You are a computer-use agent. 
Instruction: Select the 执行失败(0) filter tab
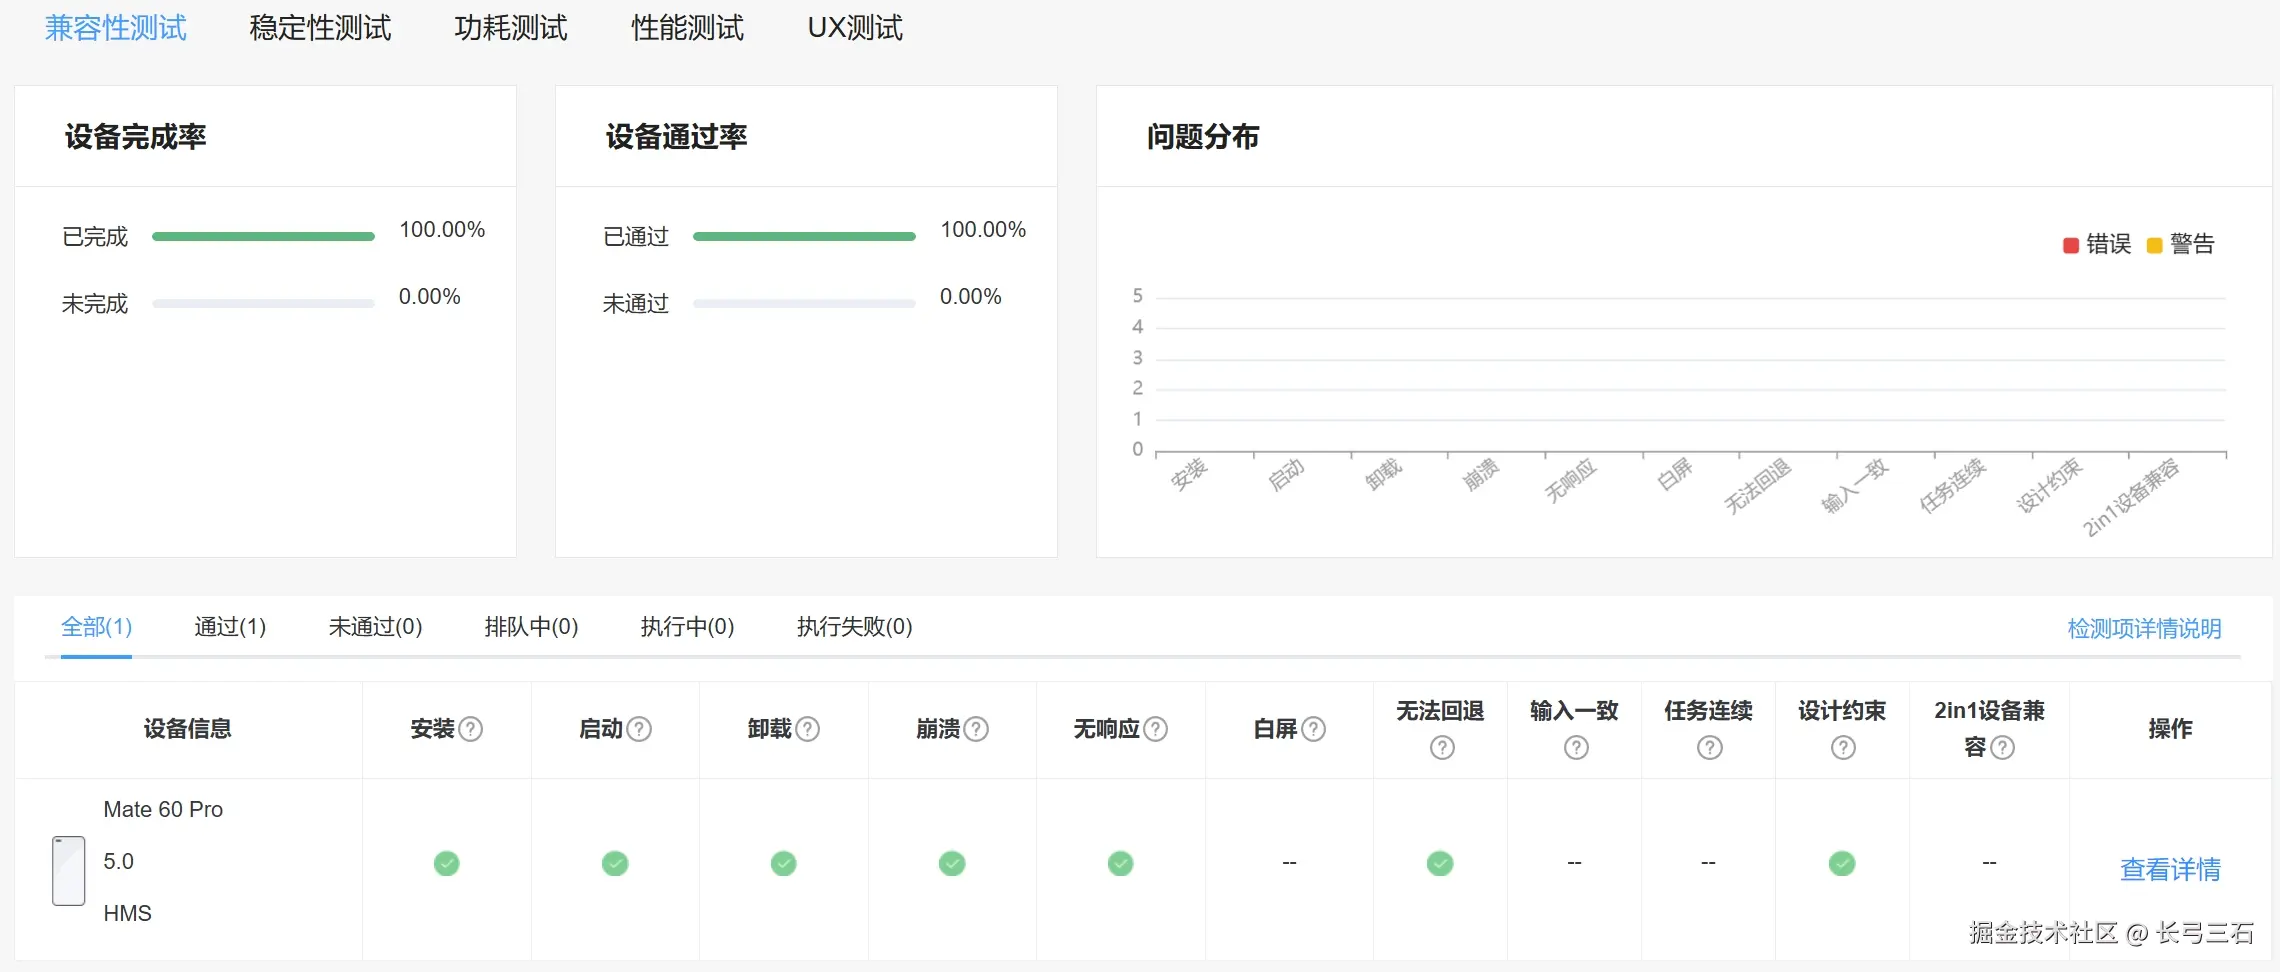point(852,626)
